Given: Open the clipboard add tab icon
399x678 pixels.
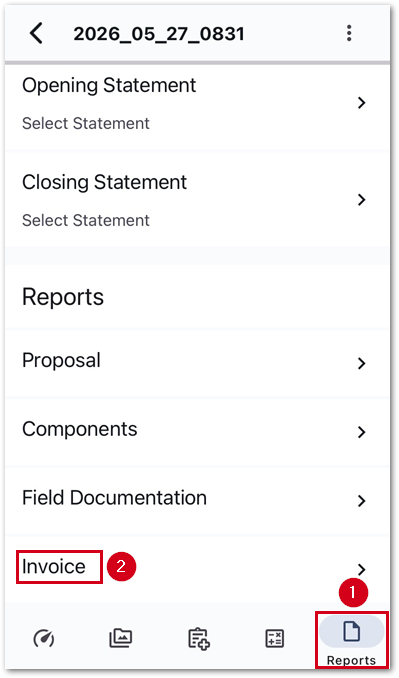Looking at the screenshot, I should (199, 639).
